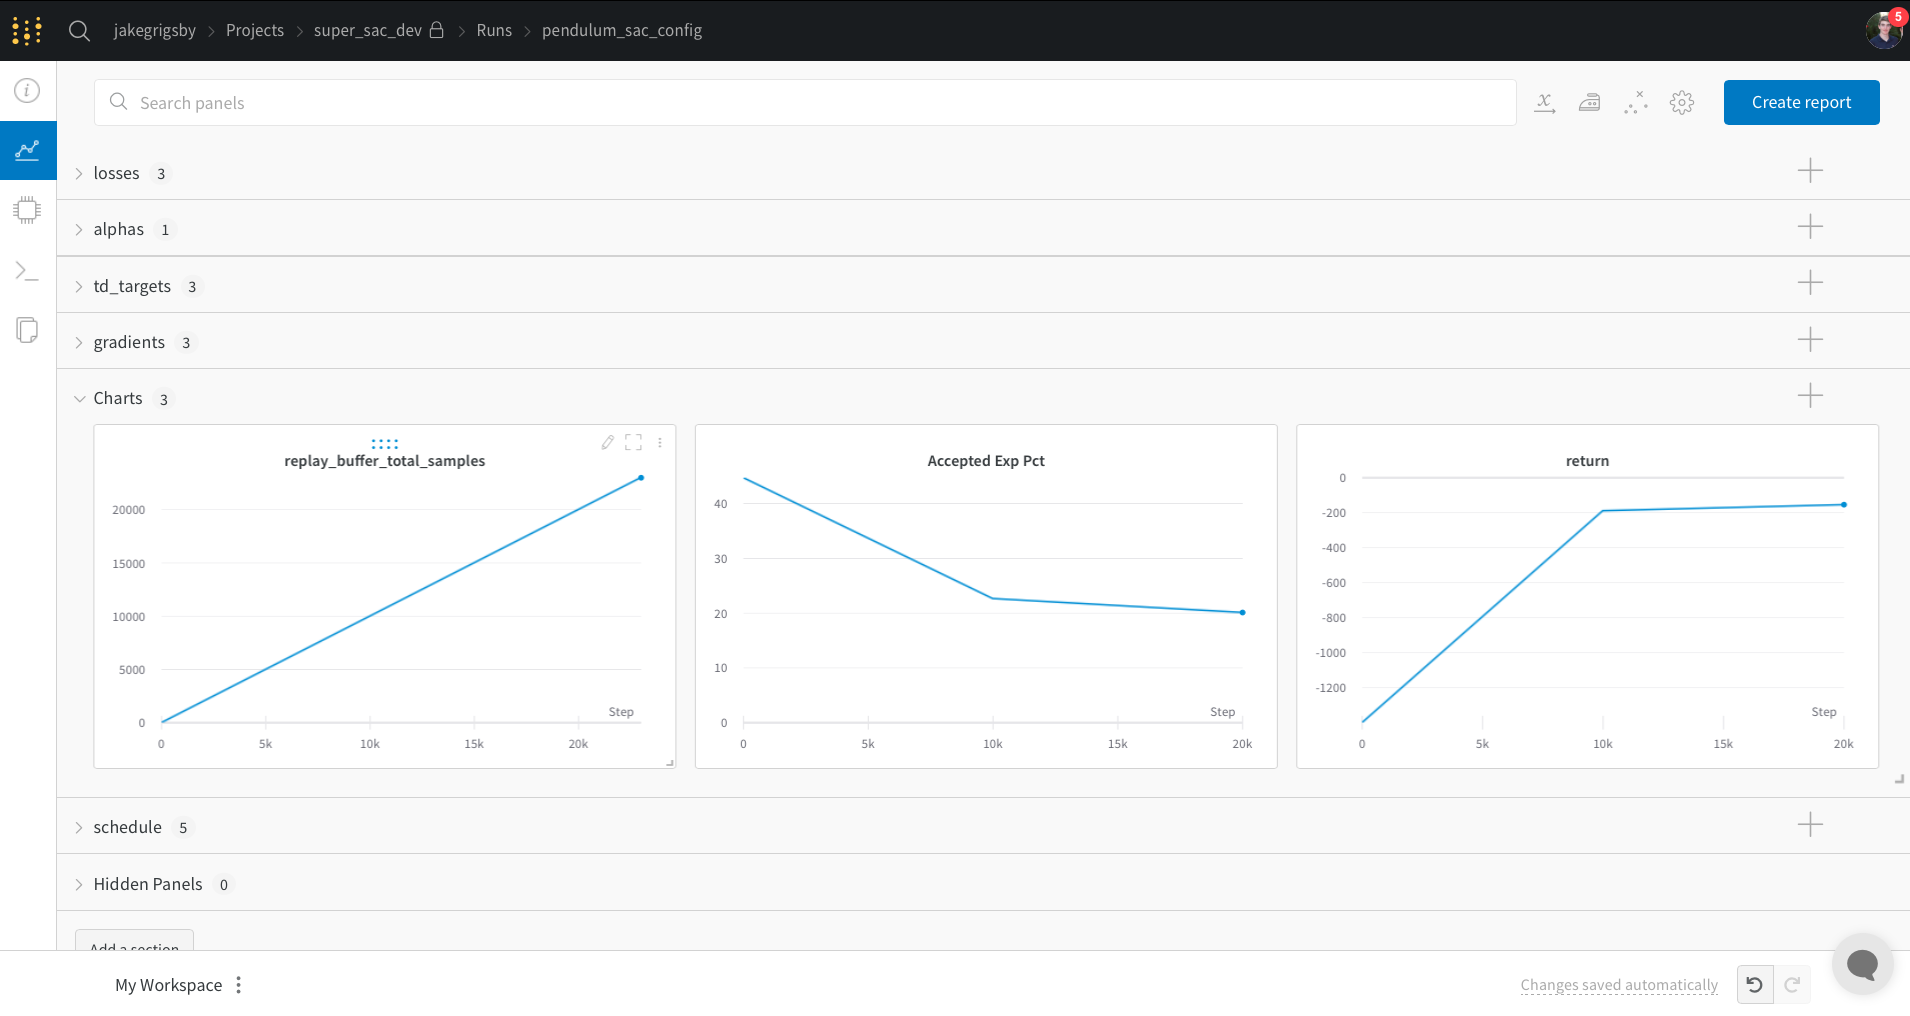Click Changes saved automatically text
The height and width of the screenshot is (1016, 1910).
(x=1619, y=985)
